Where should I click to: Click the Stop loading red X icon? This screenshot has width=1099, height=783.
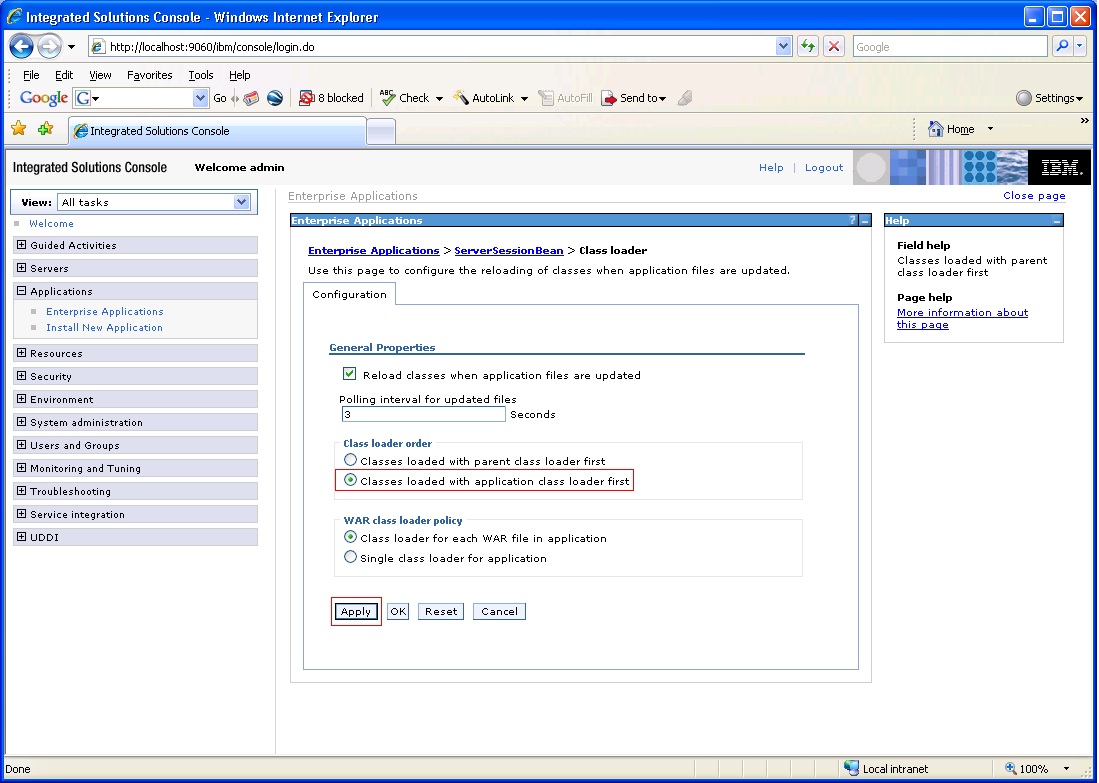click(833, 47)
